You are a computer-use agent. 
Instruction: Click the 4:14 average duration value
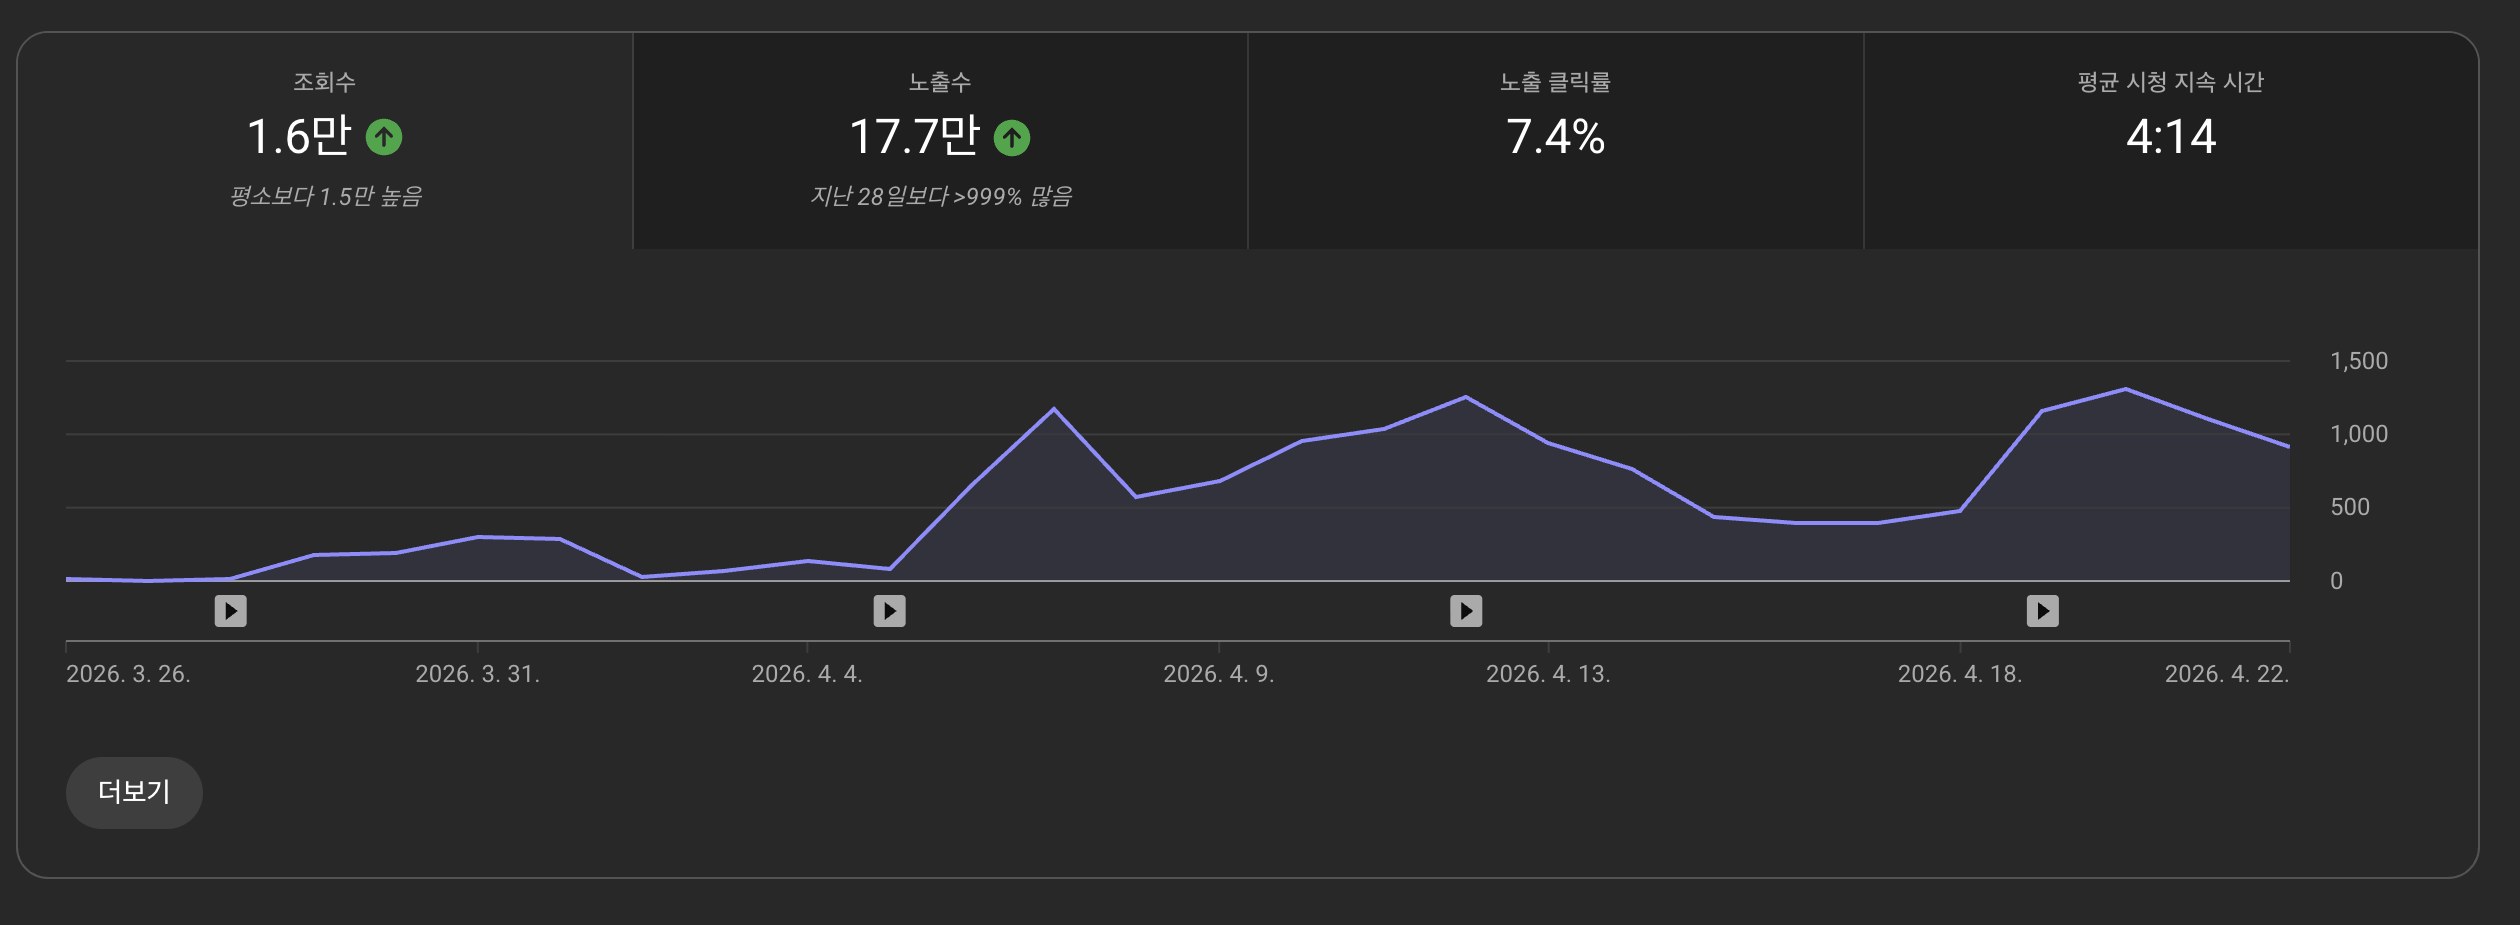pos(2171,136)
